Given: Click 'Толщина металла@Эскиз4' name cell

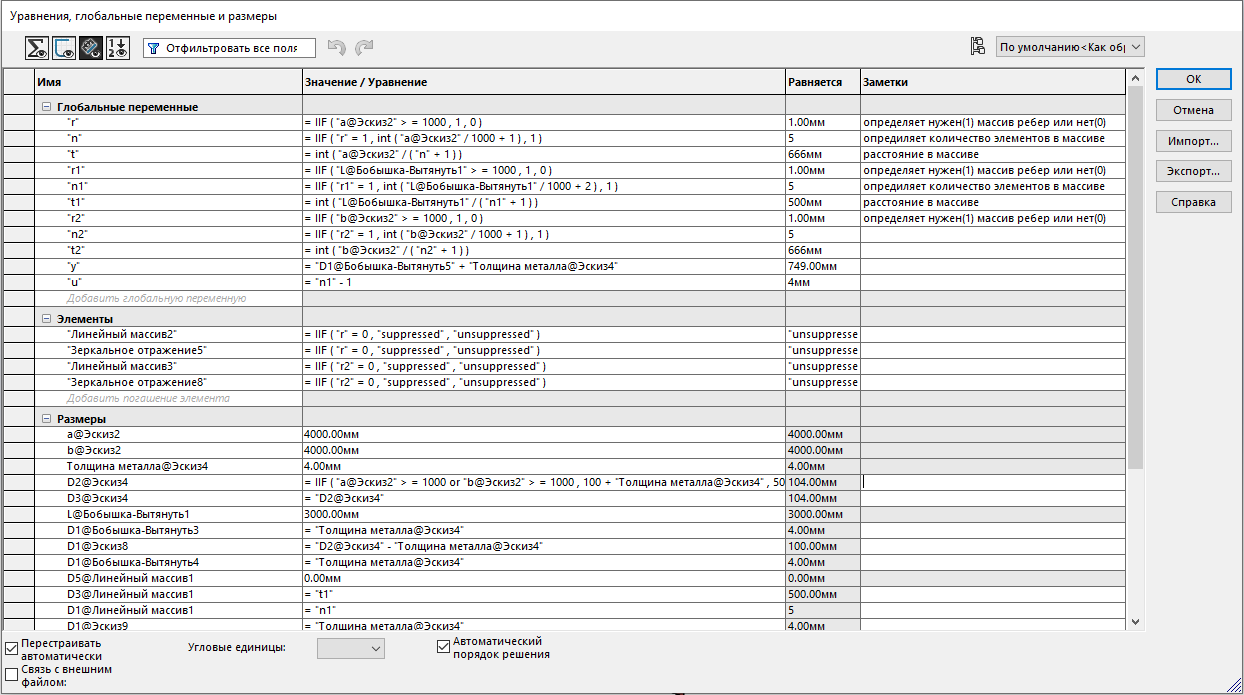Looking at the screenshot, I should 168,466.
